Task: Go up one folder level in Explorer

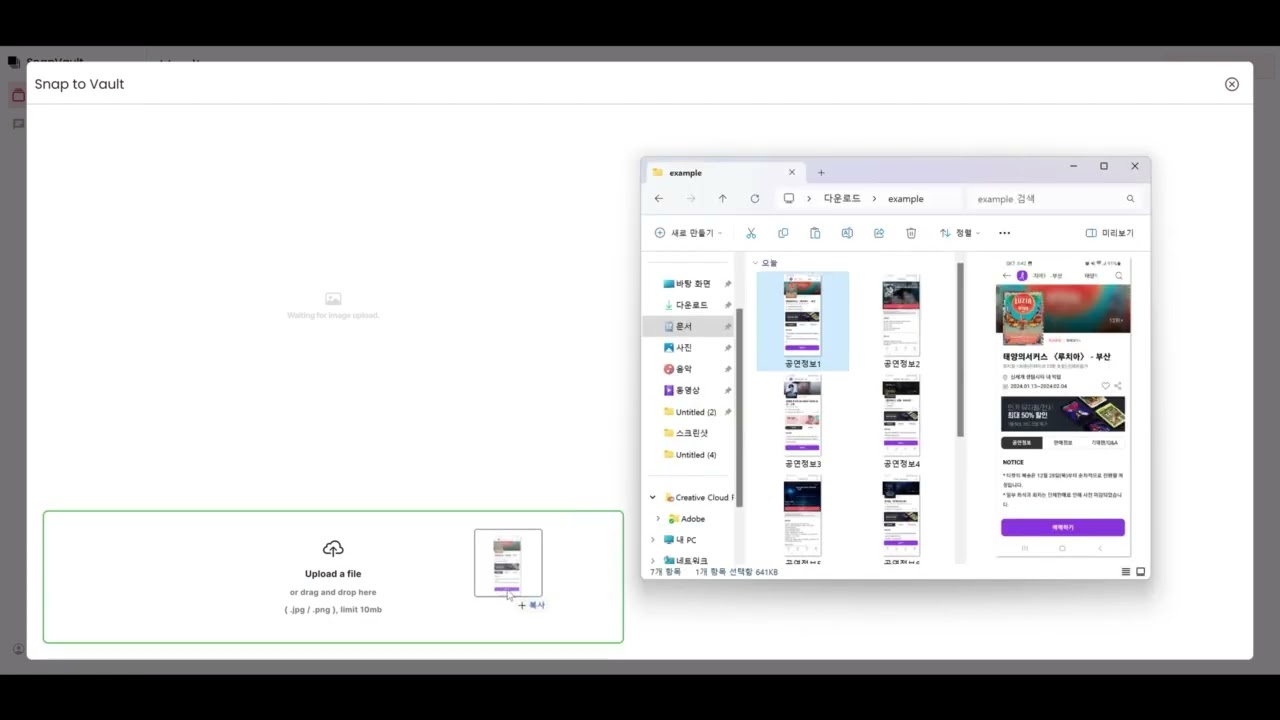Action: (722, 199)
